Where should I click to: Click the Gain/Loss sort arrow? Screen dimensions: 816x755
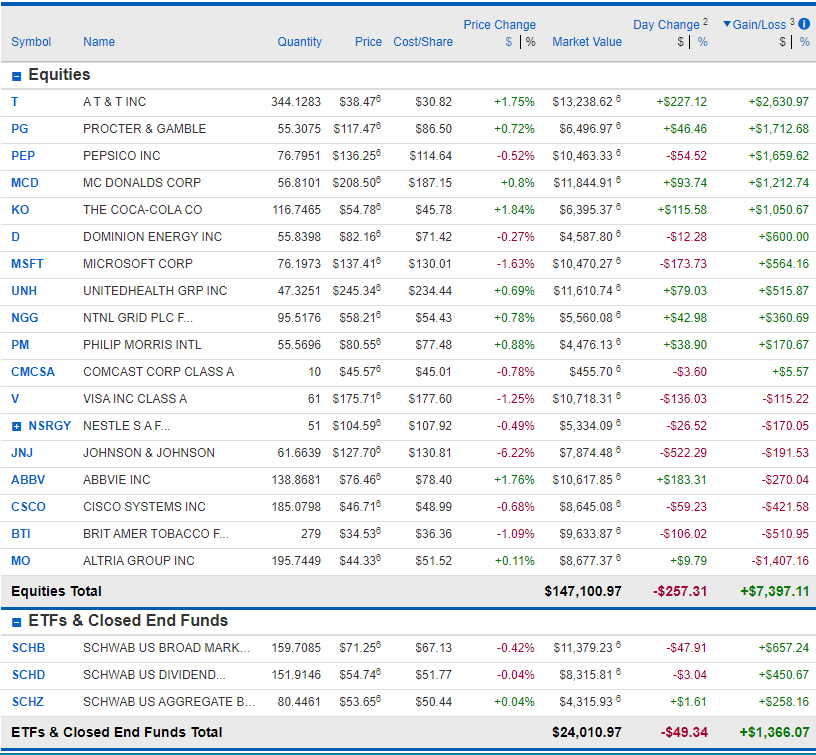727,24
